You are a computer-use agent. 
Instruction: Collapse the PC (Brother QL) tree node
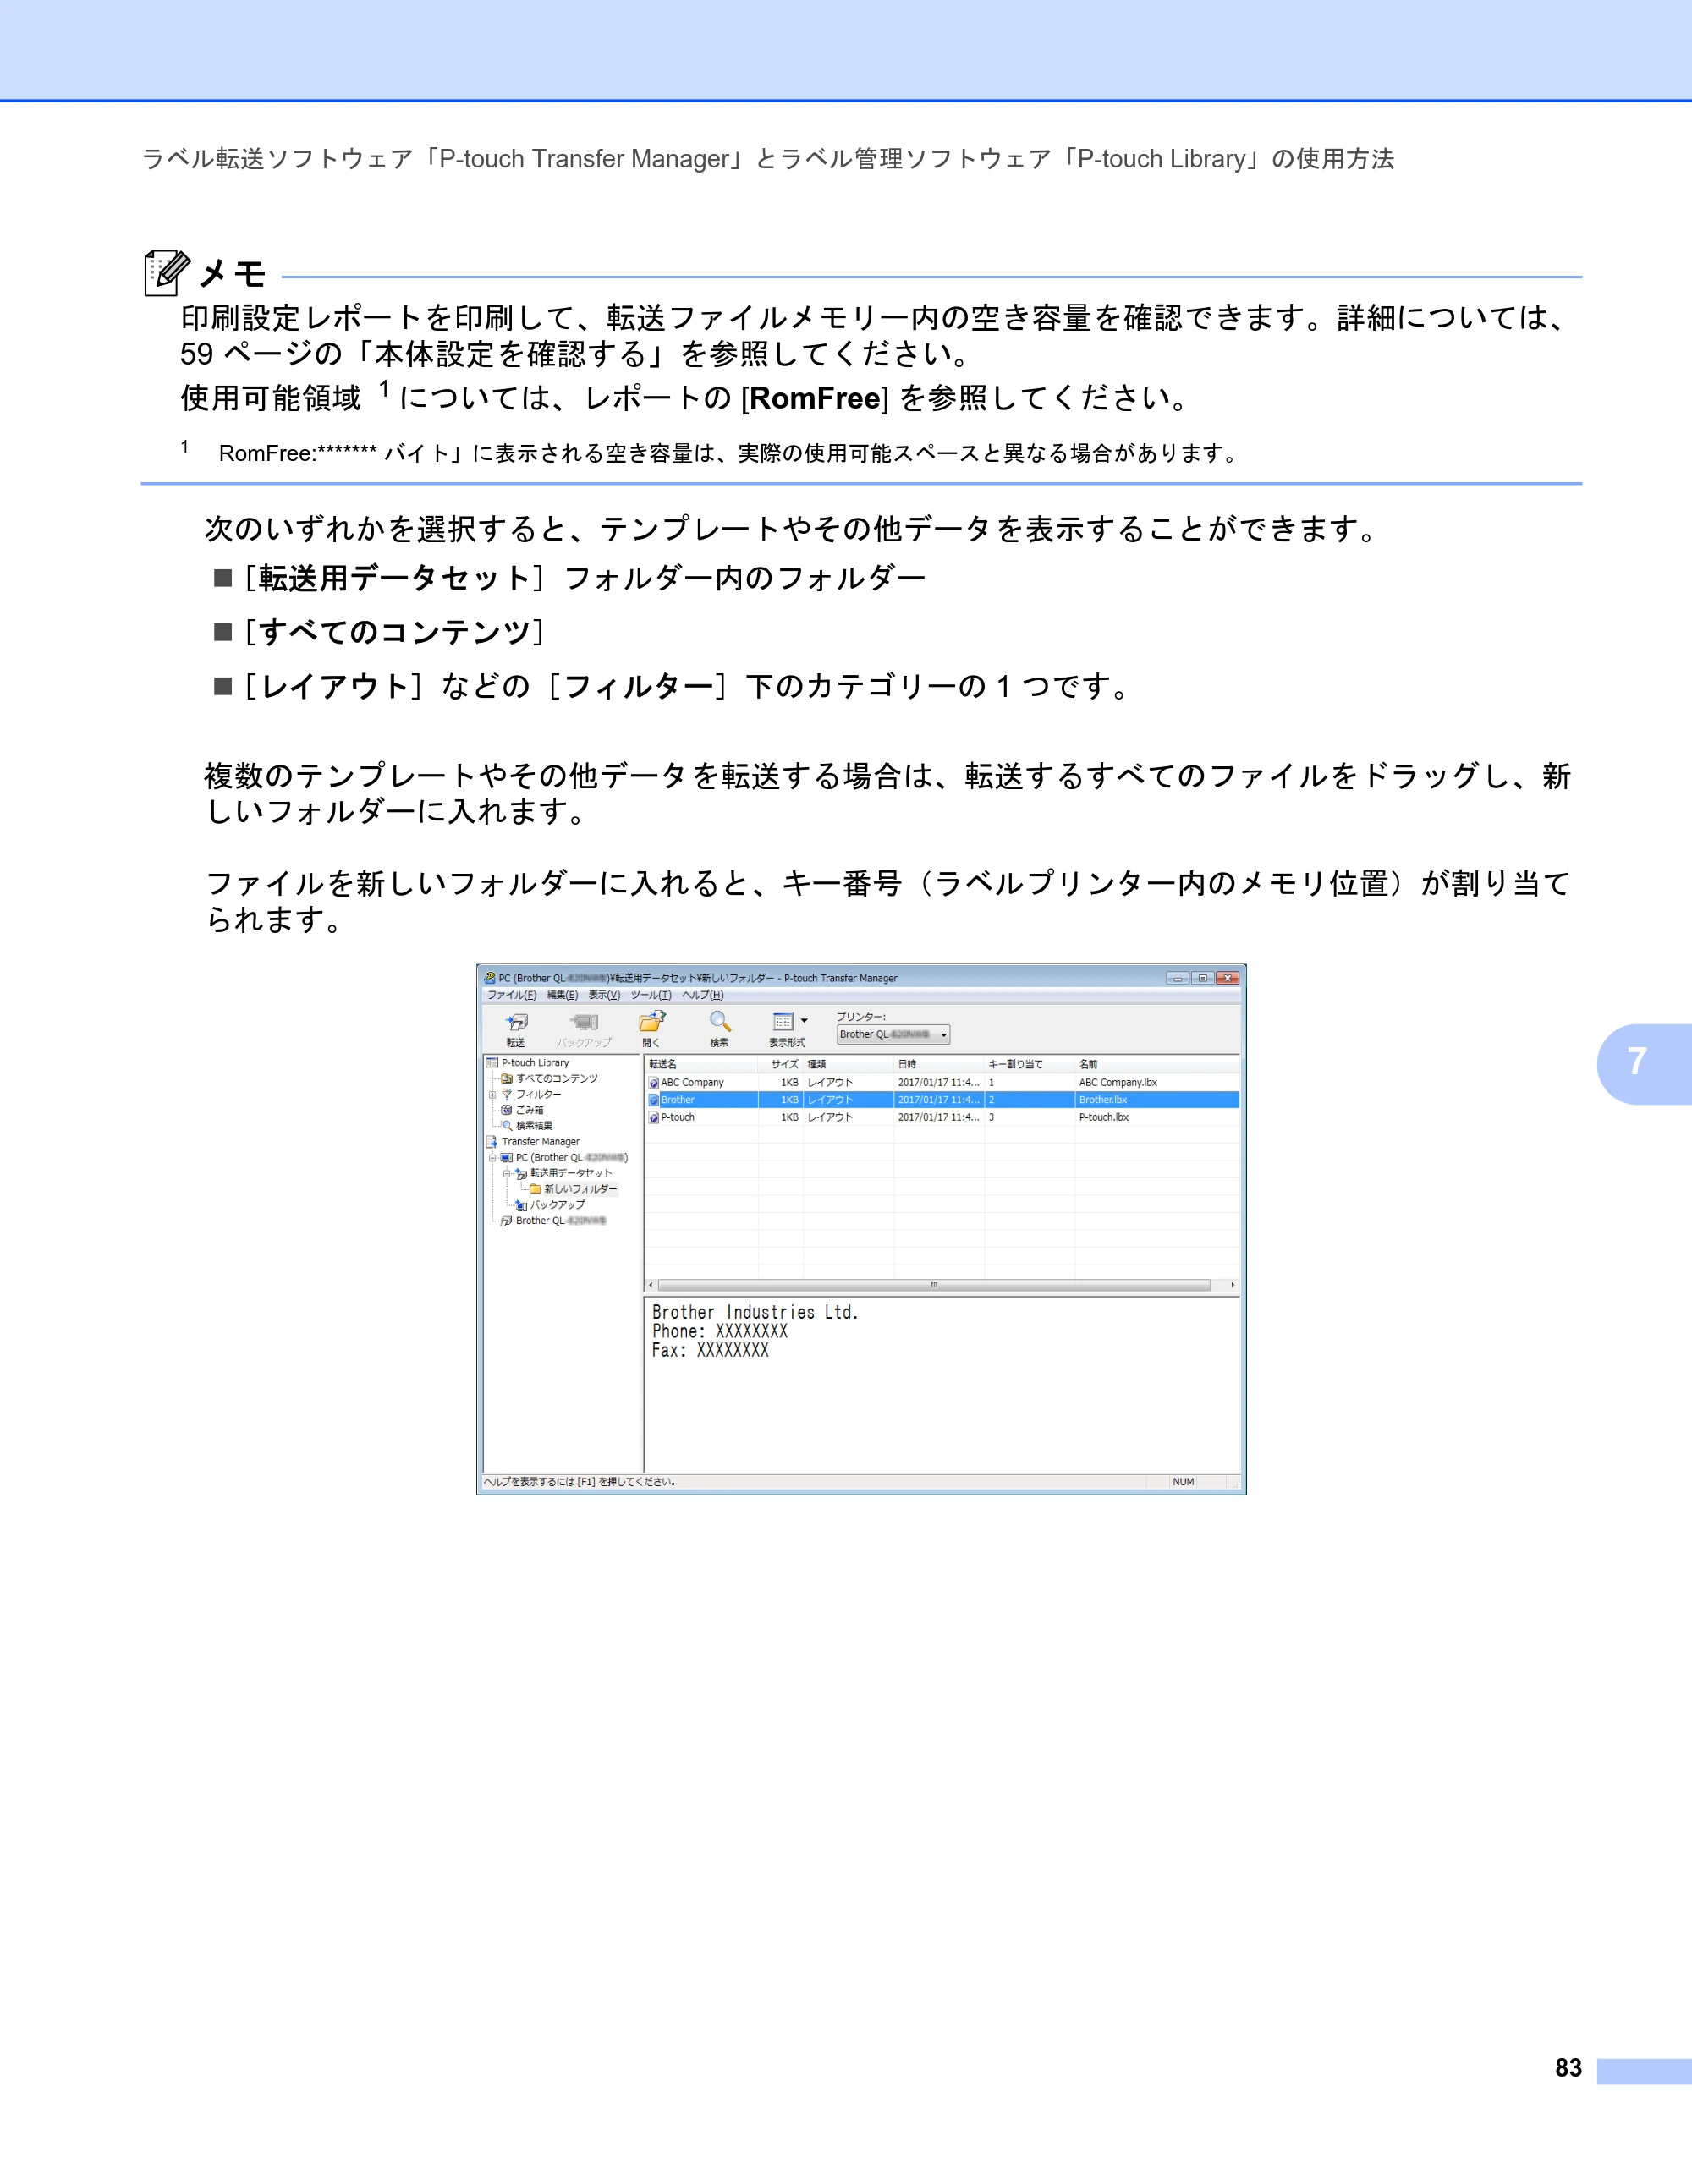[x=492, y=1158]
